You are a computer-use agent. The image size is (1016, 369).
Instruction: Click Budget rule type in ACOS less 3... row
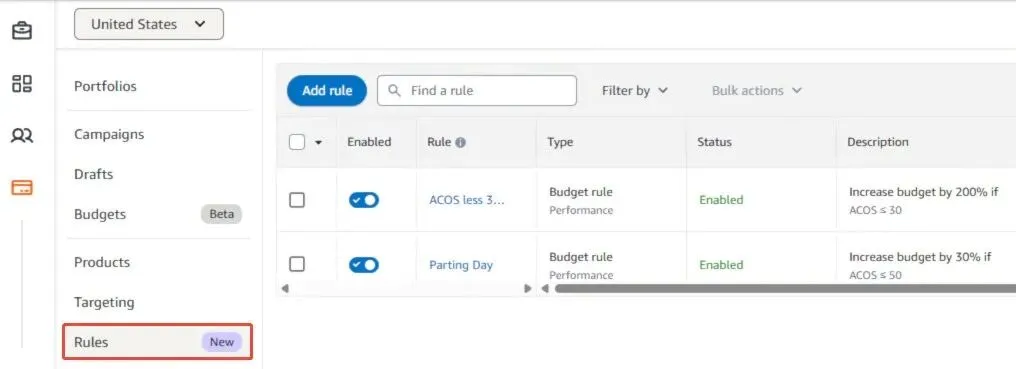point(581,192)
